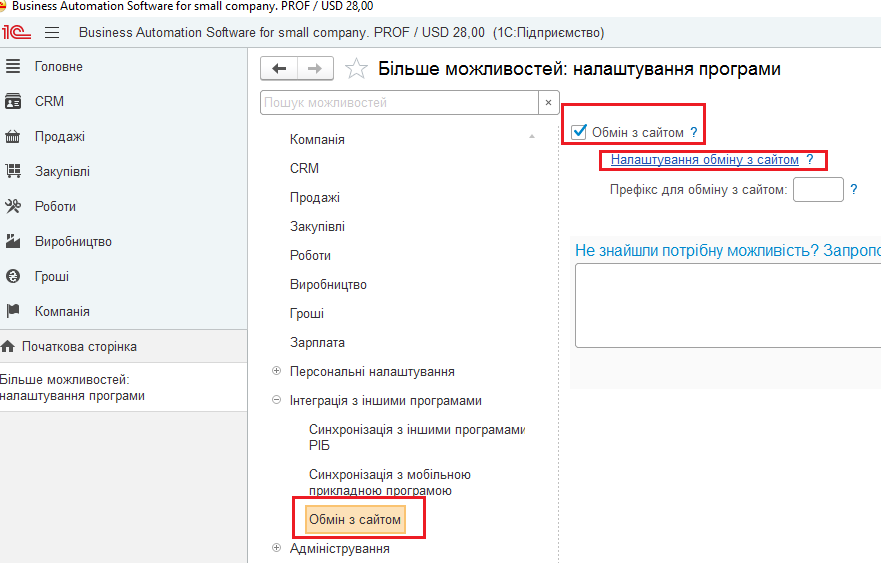Open help question mark beside Обмін з сайтом checkbox
The width and height of the screenshot is (881, 563).
[694, 133]
